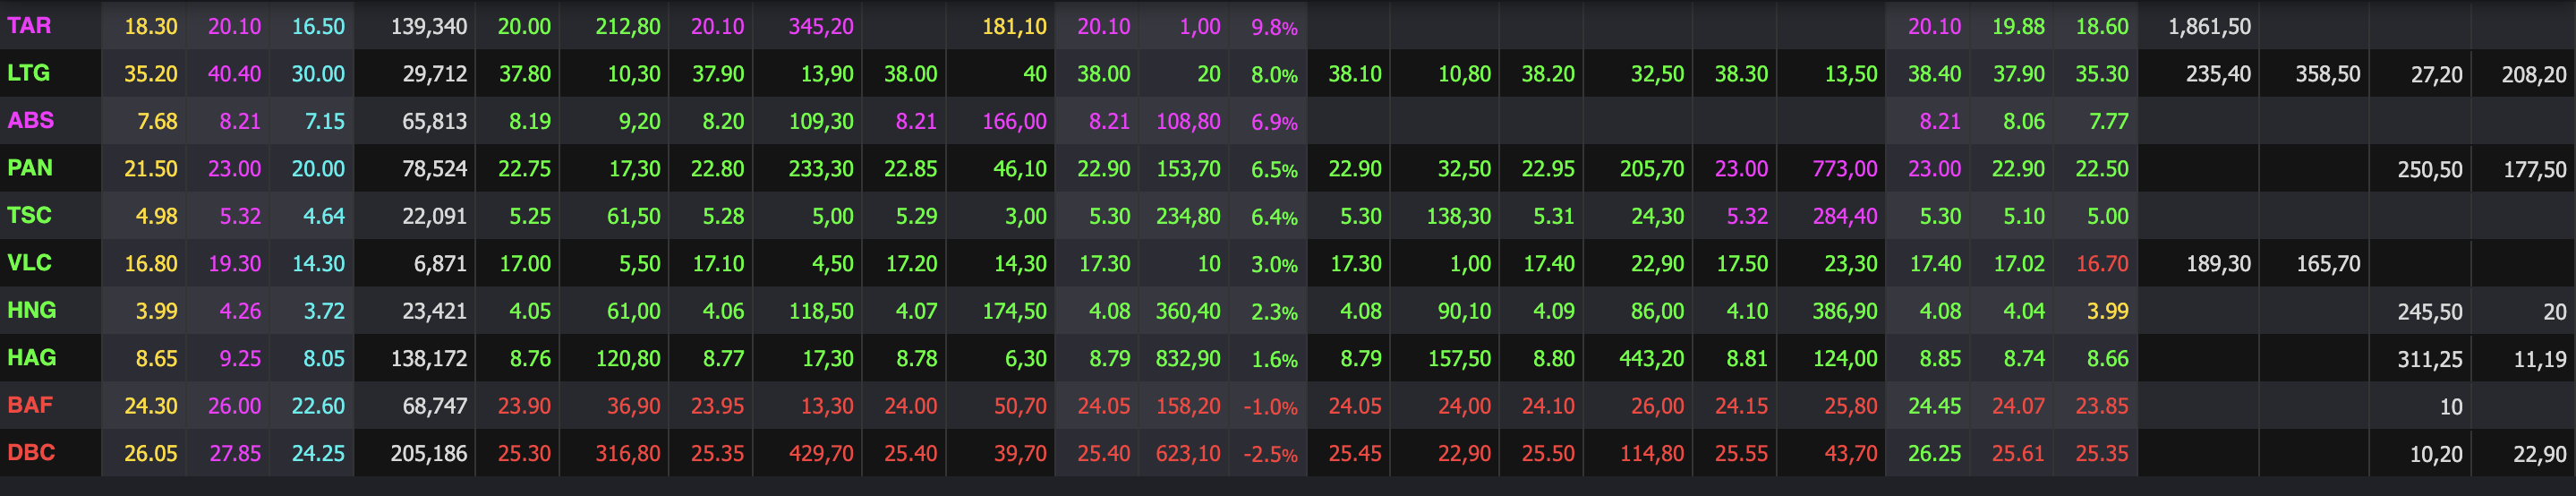The height and width of the screenshot is (496, 2576).
Task: Click the 166,00 volume in ABS row
Action: [1014, 122]
